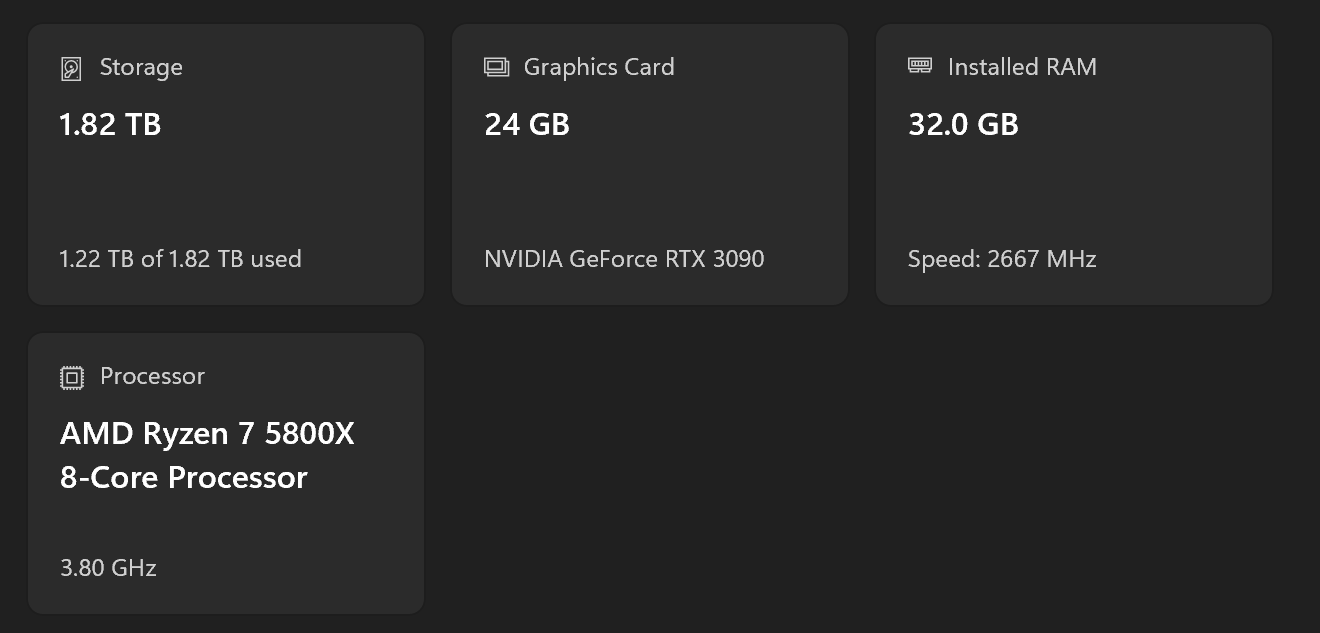The height and width of the screenshot is (633, 1320).
Task: Click the Storage disk icon
Action: pyautogui.click(x=71, y=68)
